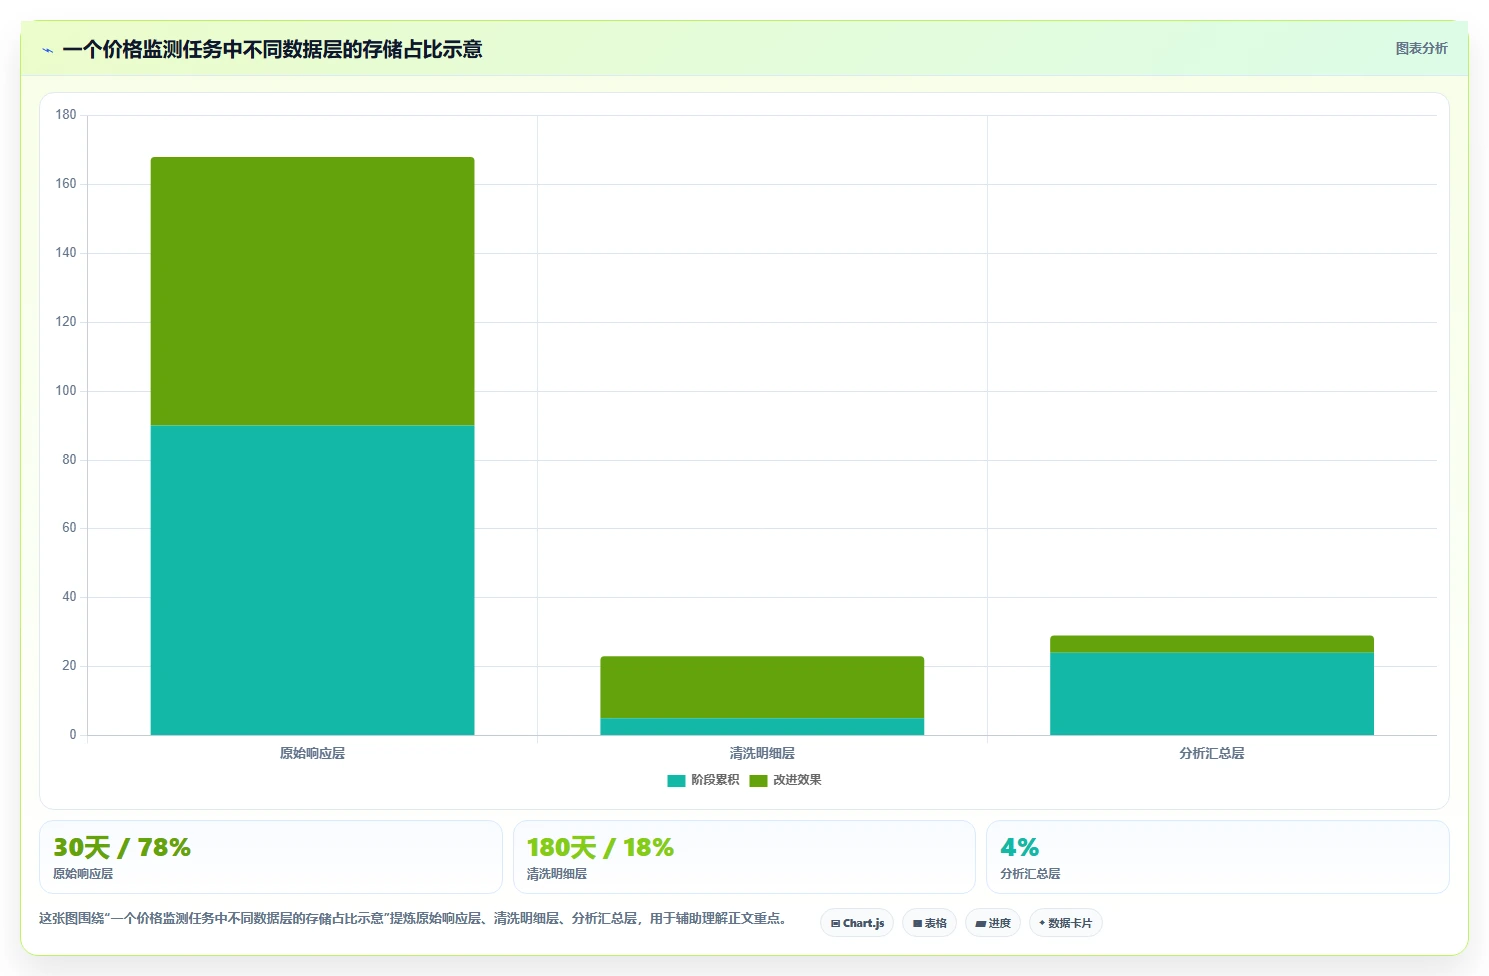This screenshot has height=976, width=1489.
Task: Click the 原始响应层 x-axis label
Action: [312, 753]
